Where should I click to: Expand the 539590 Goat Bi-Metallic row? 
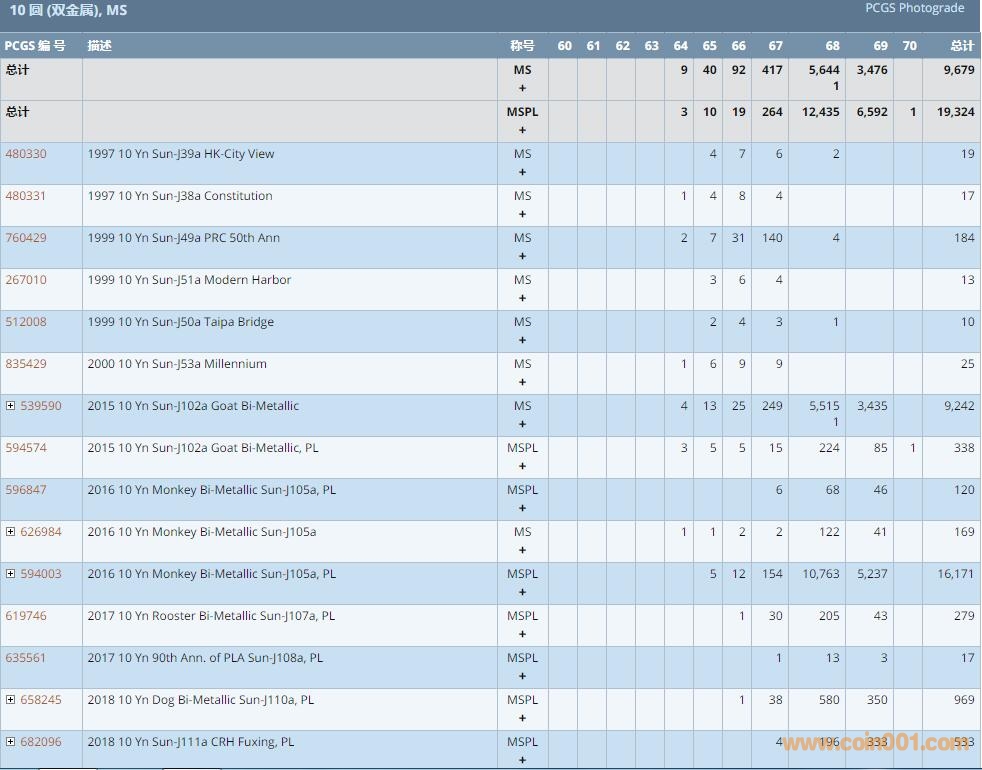(x=11, y=406)
